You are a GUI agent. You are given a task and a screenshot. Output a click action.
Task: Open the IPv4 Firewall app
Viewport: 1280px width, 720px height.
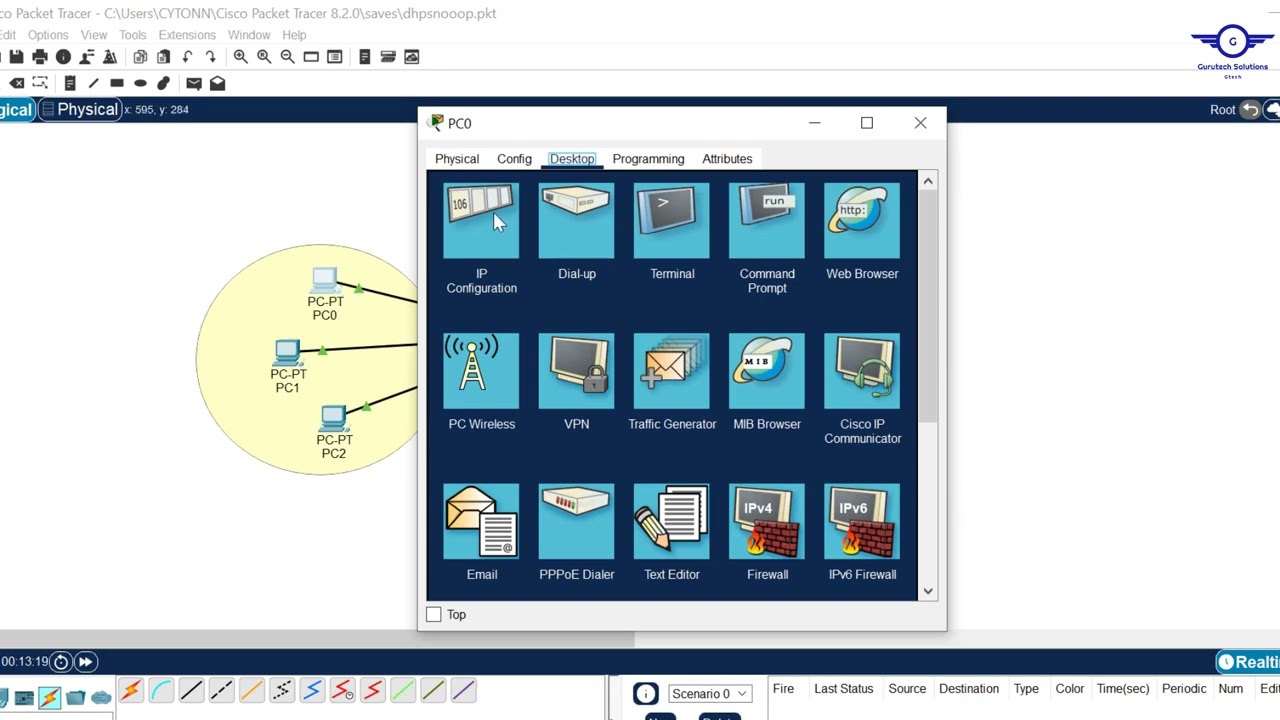click(x=767, y=521)
